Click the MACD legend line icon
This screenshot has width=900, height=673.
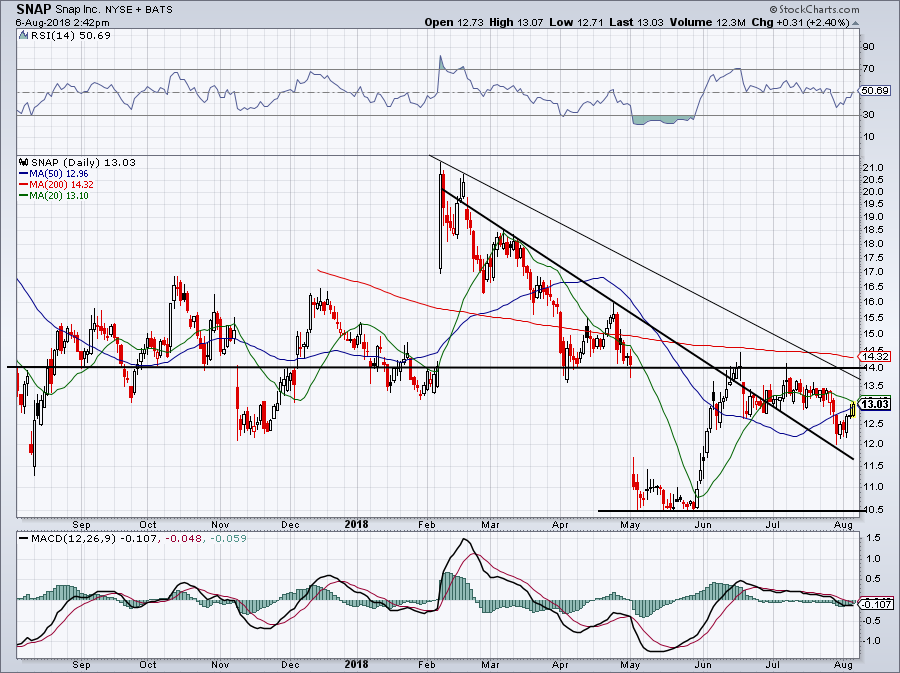pyautogui.click(x=23, y=538)
